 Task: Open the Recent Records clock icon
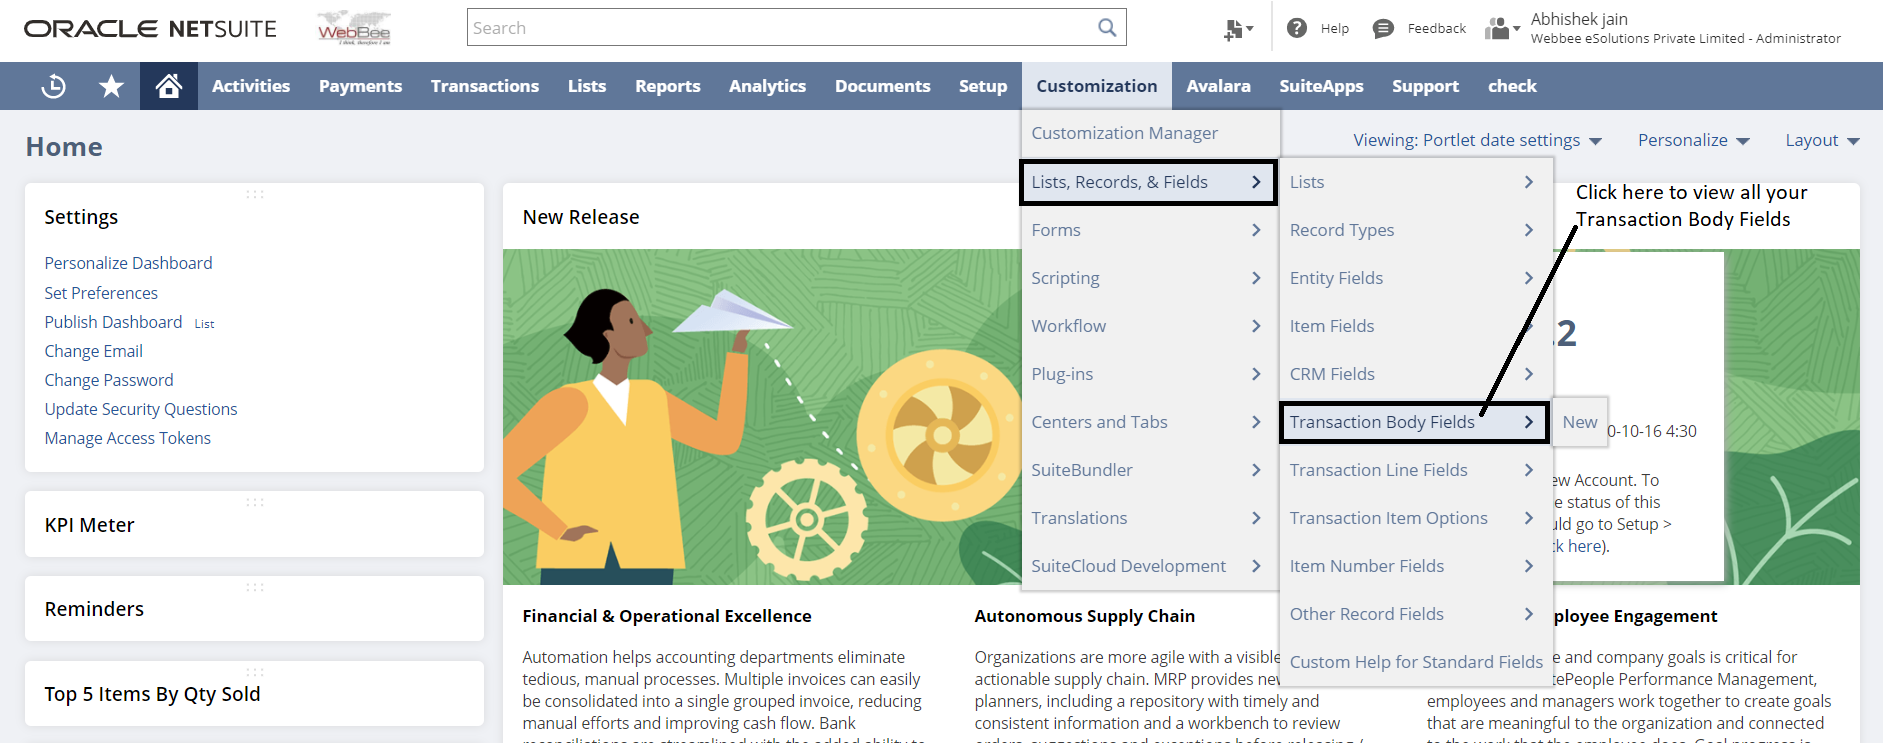tap(54, 87)
